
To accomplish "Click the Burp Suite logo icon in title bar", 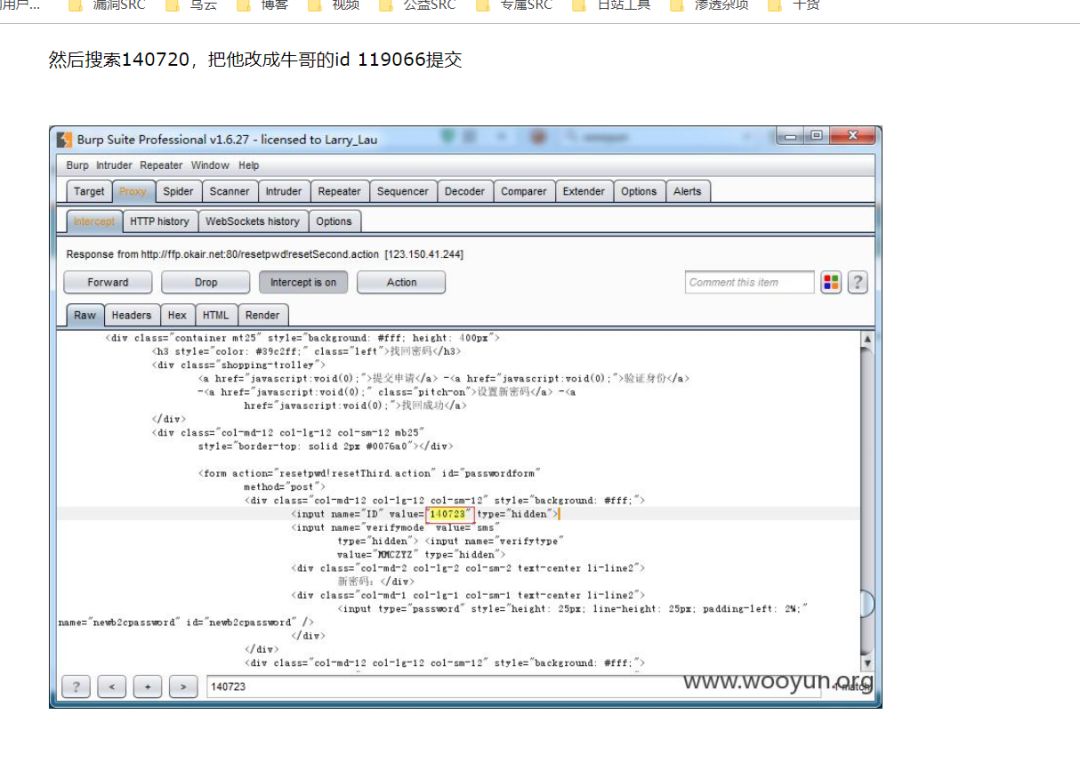I will (x=65, y=140).
